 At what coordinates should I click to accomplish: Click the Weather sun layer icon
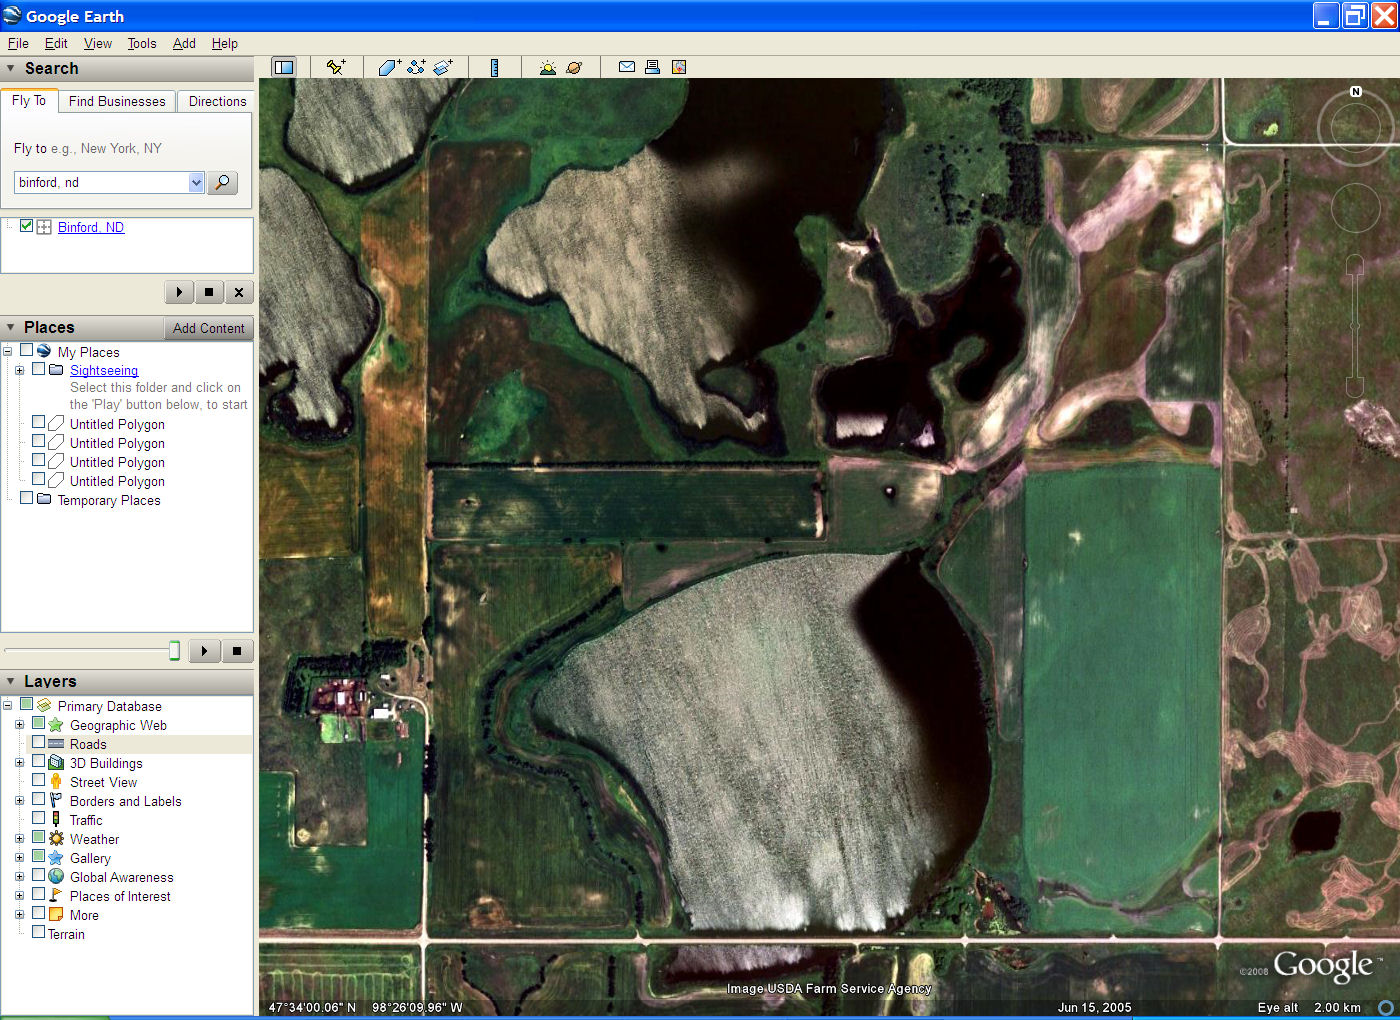click(x=56, y=839)
